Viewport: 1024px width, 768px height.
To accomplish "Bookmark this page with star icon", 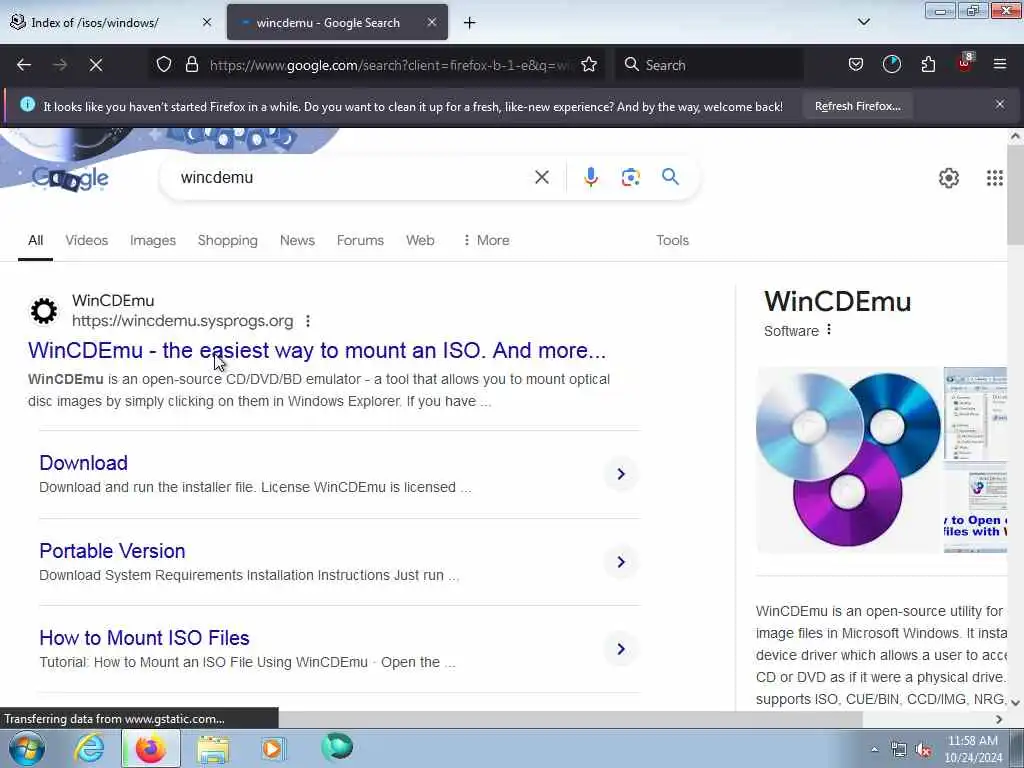I will click(589, 65).
